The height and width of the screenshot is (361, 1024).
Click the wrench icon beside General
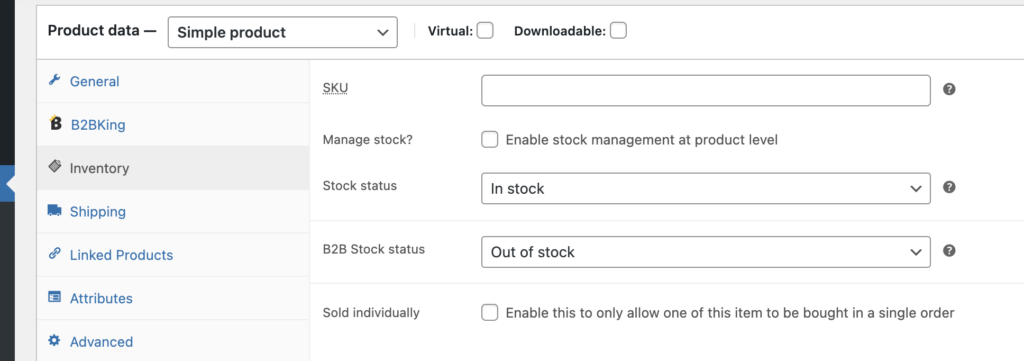[55, 80]
